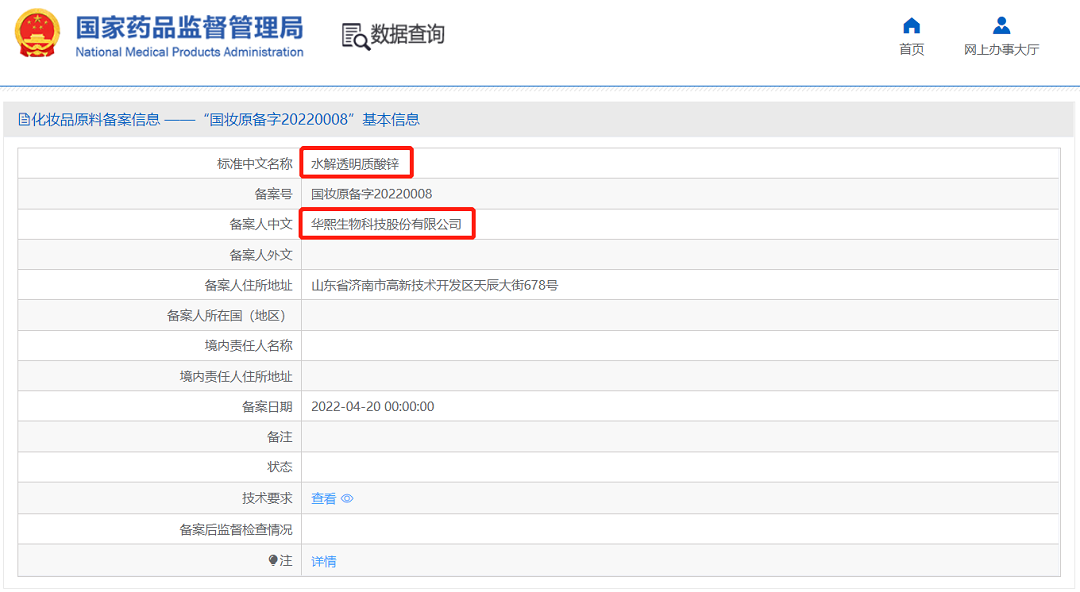This screenshot has width=1080, height=592.
Task: Open the 查看 link for 技术要求
Action: click(x=324, y=499)
